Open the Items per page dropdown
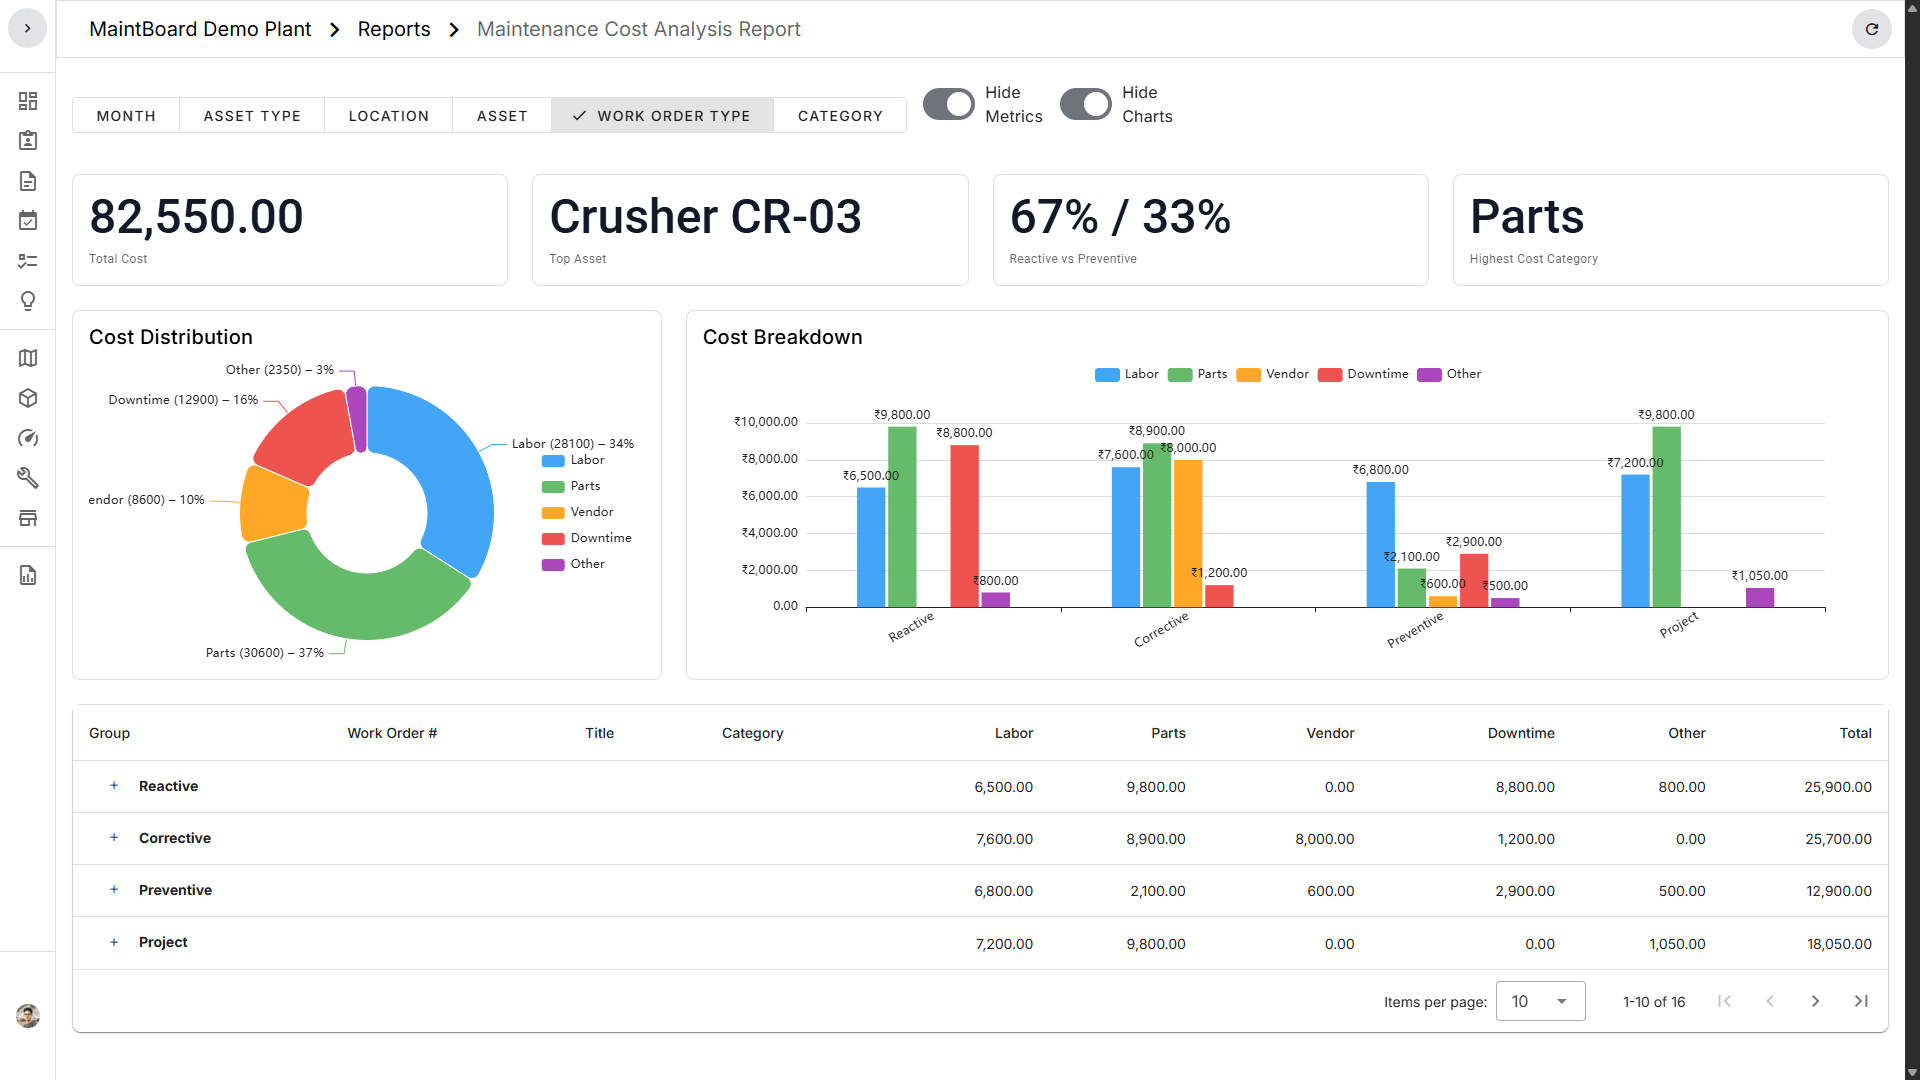This screenshot has width=1920, height=1080. [1540, 1001]
